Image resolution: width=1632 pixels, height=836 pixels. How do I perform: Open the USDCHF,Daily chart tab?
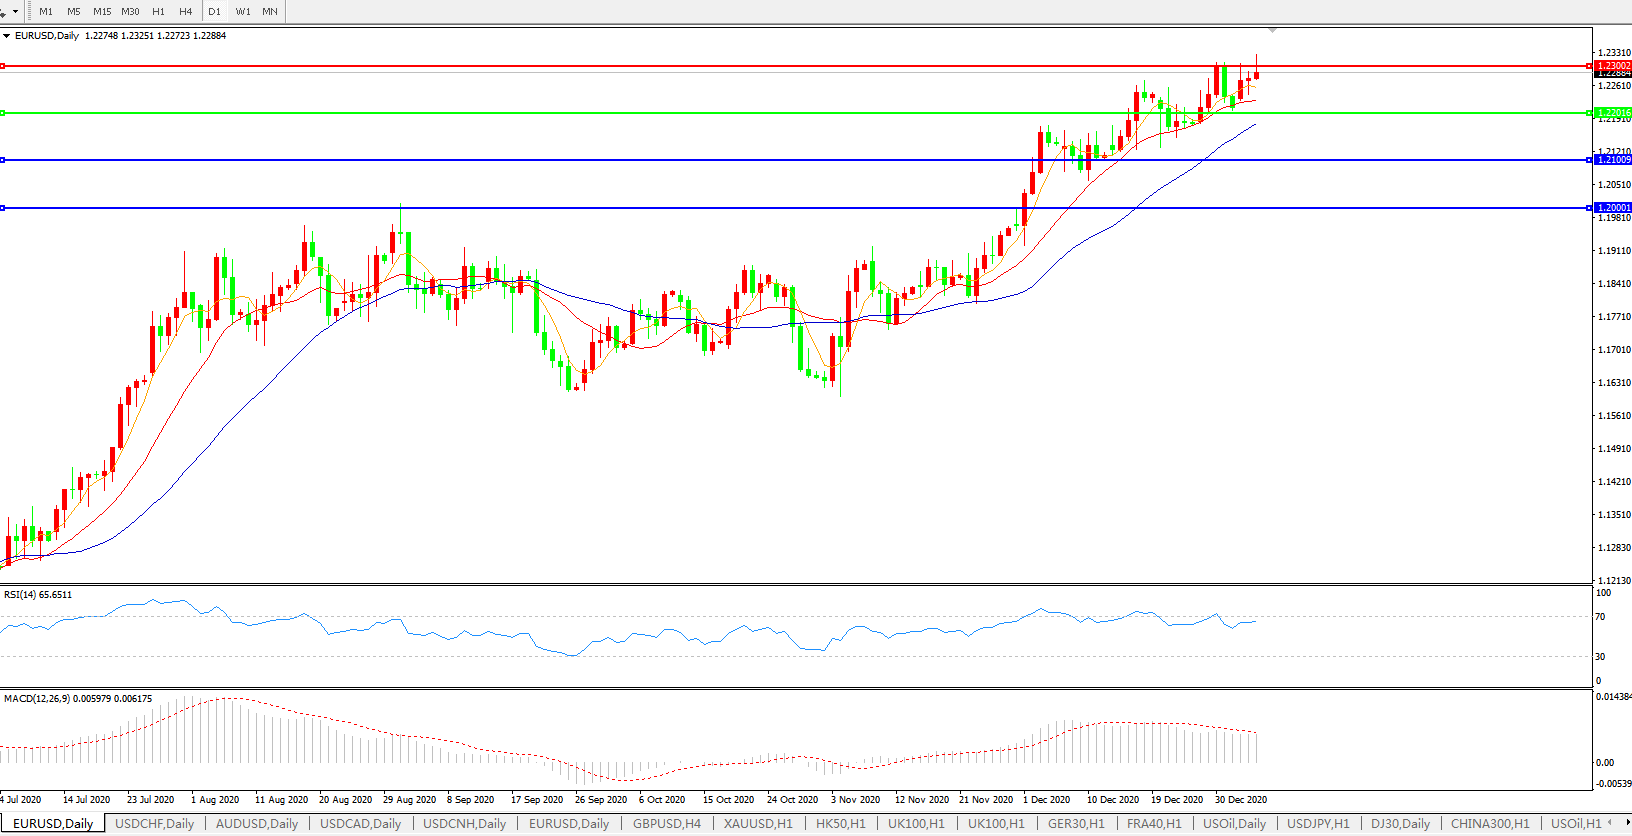154,824
